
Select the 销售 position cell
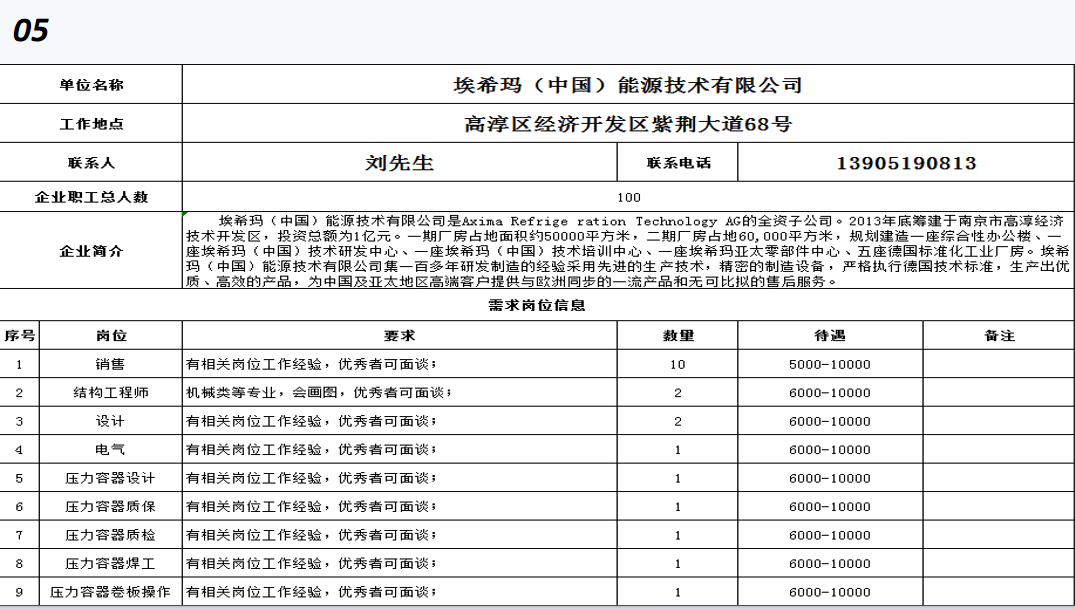click(111, 364)
